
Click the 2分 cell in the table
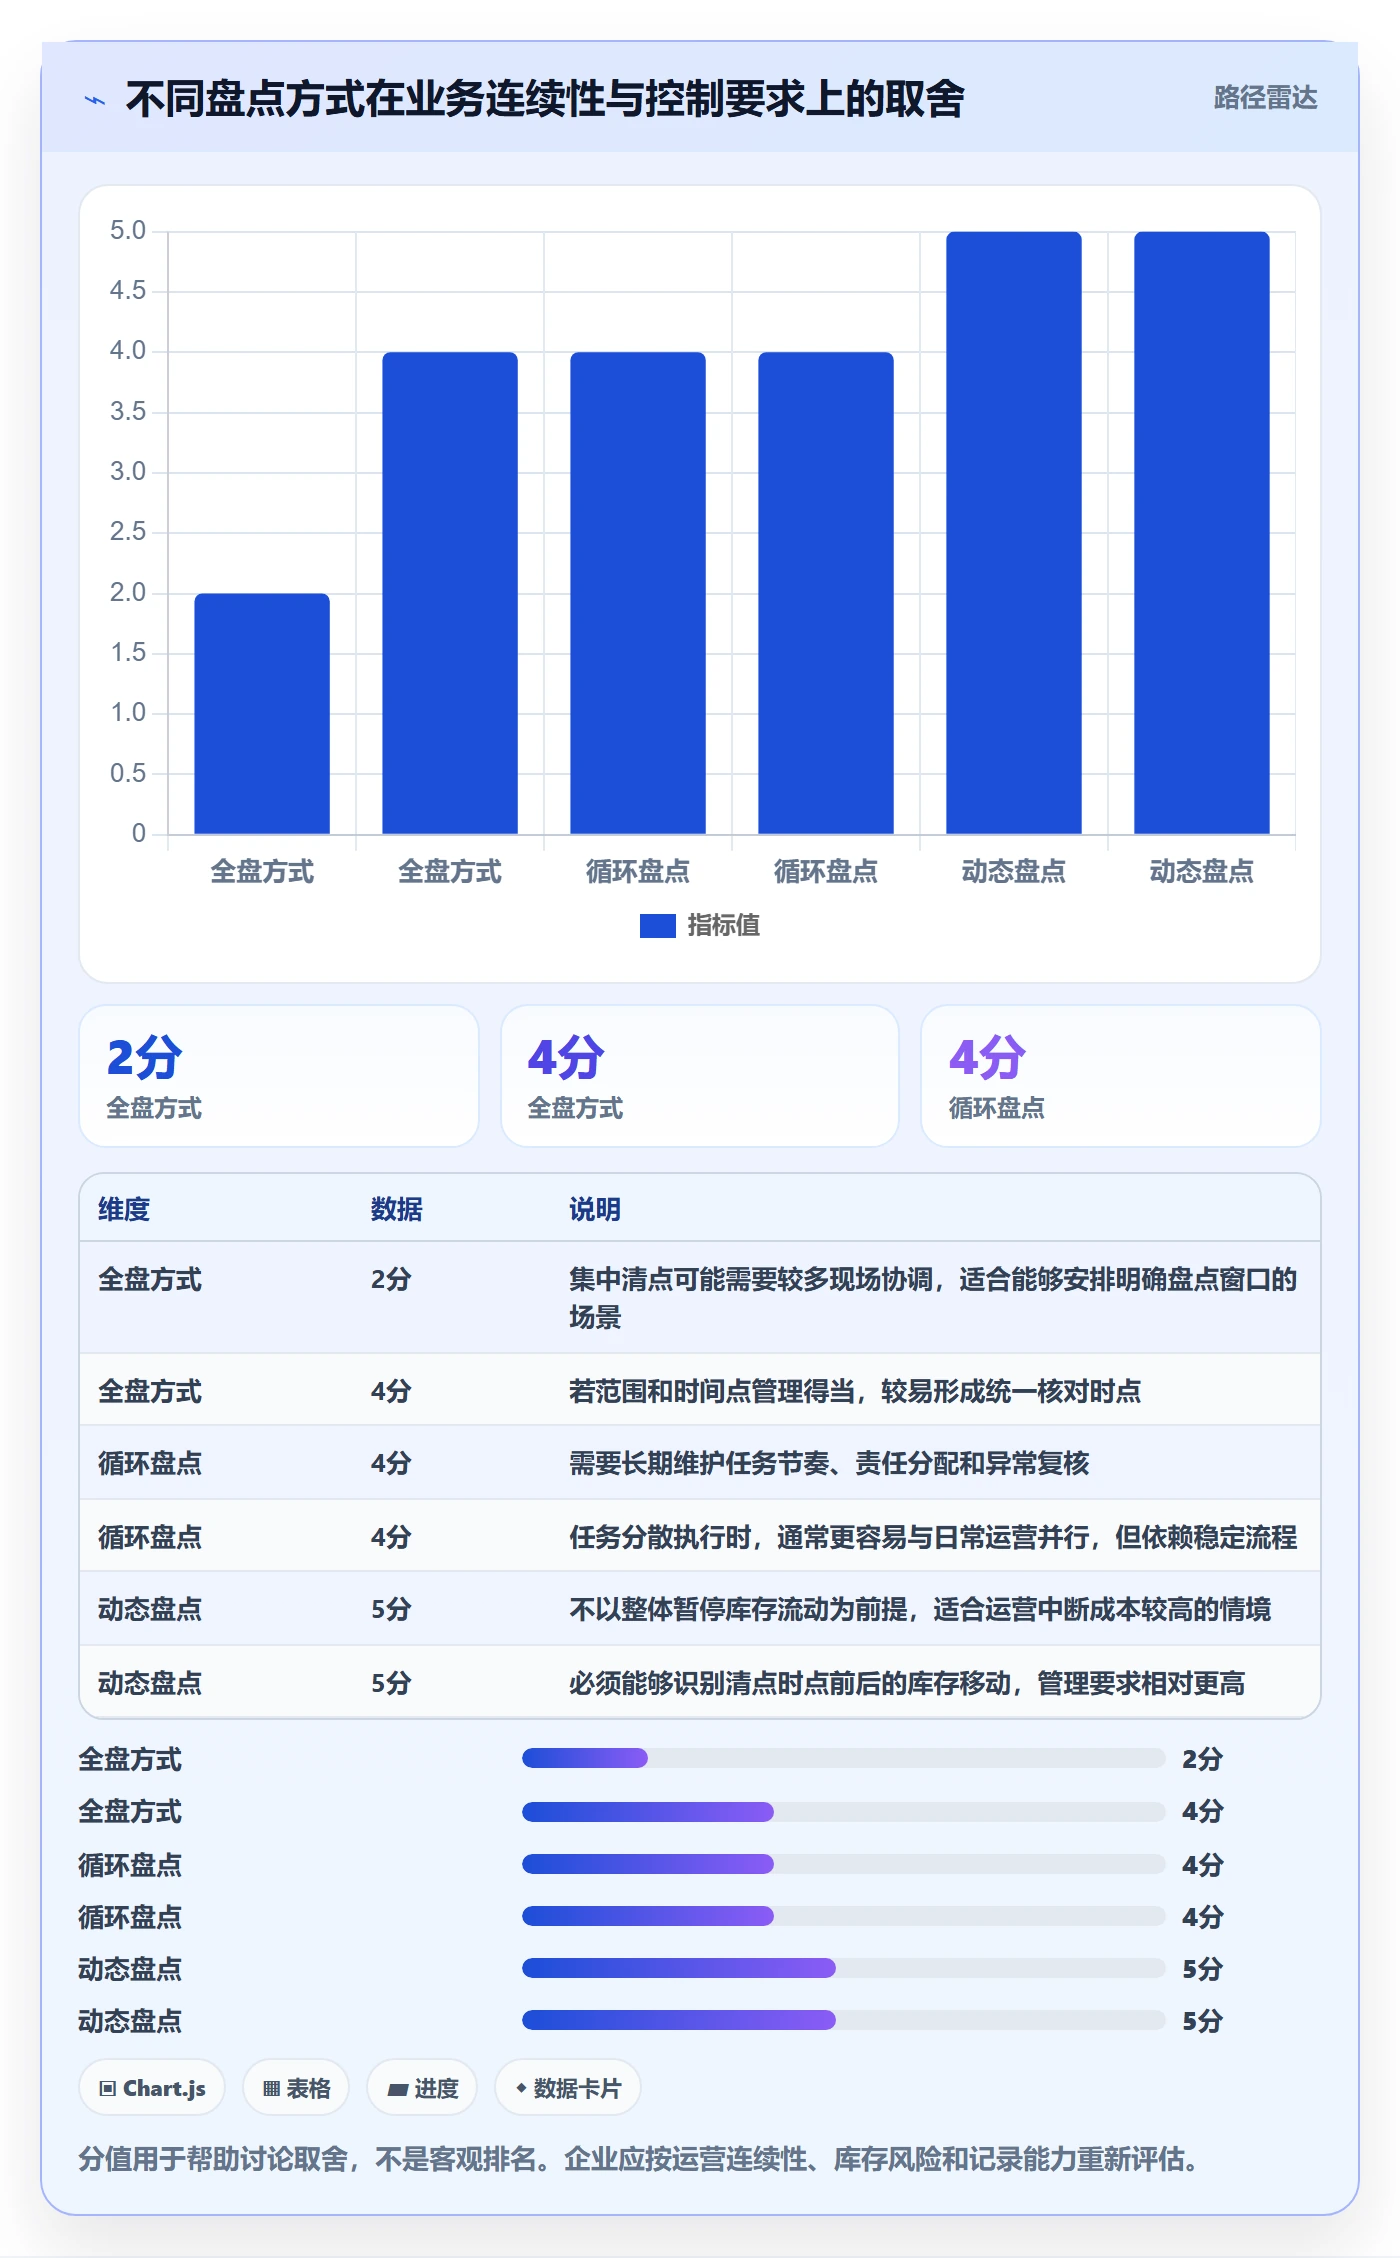[x=391, y=1280]
